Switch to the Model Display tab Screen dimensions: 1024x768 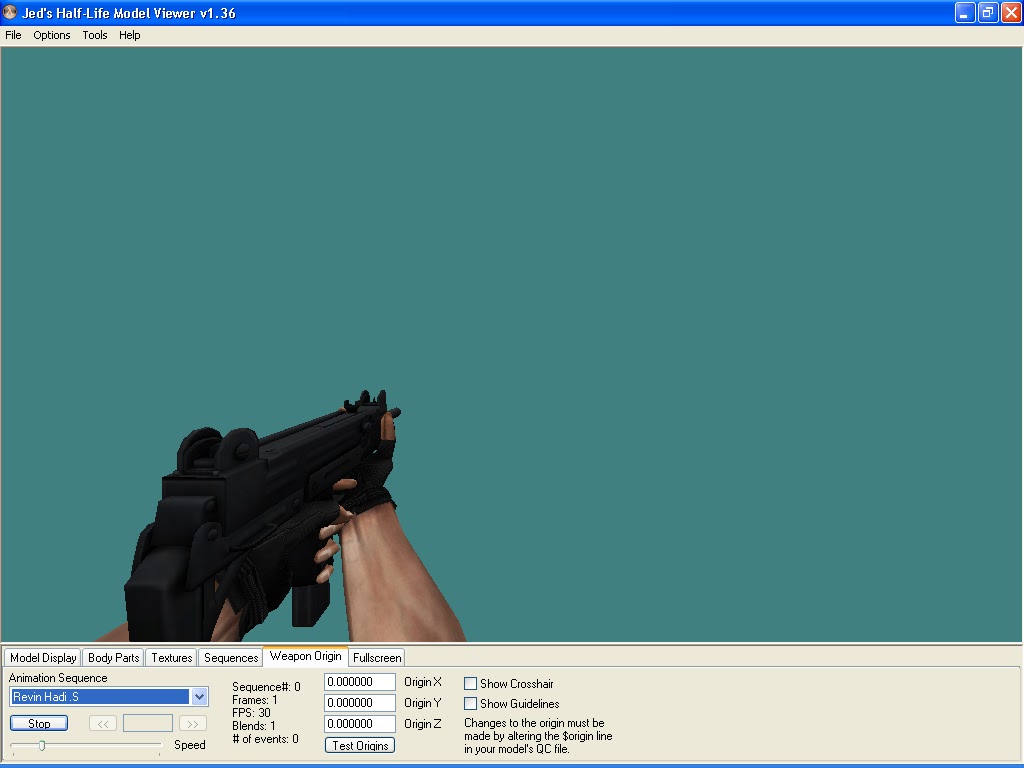point(43,658)
